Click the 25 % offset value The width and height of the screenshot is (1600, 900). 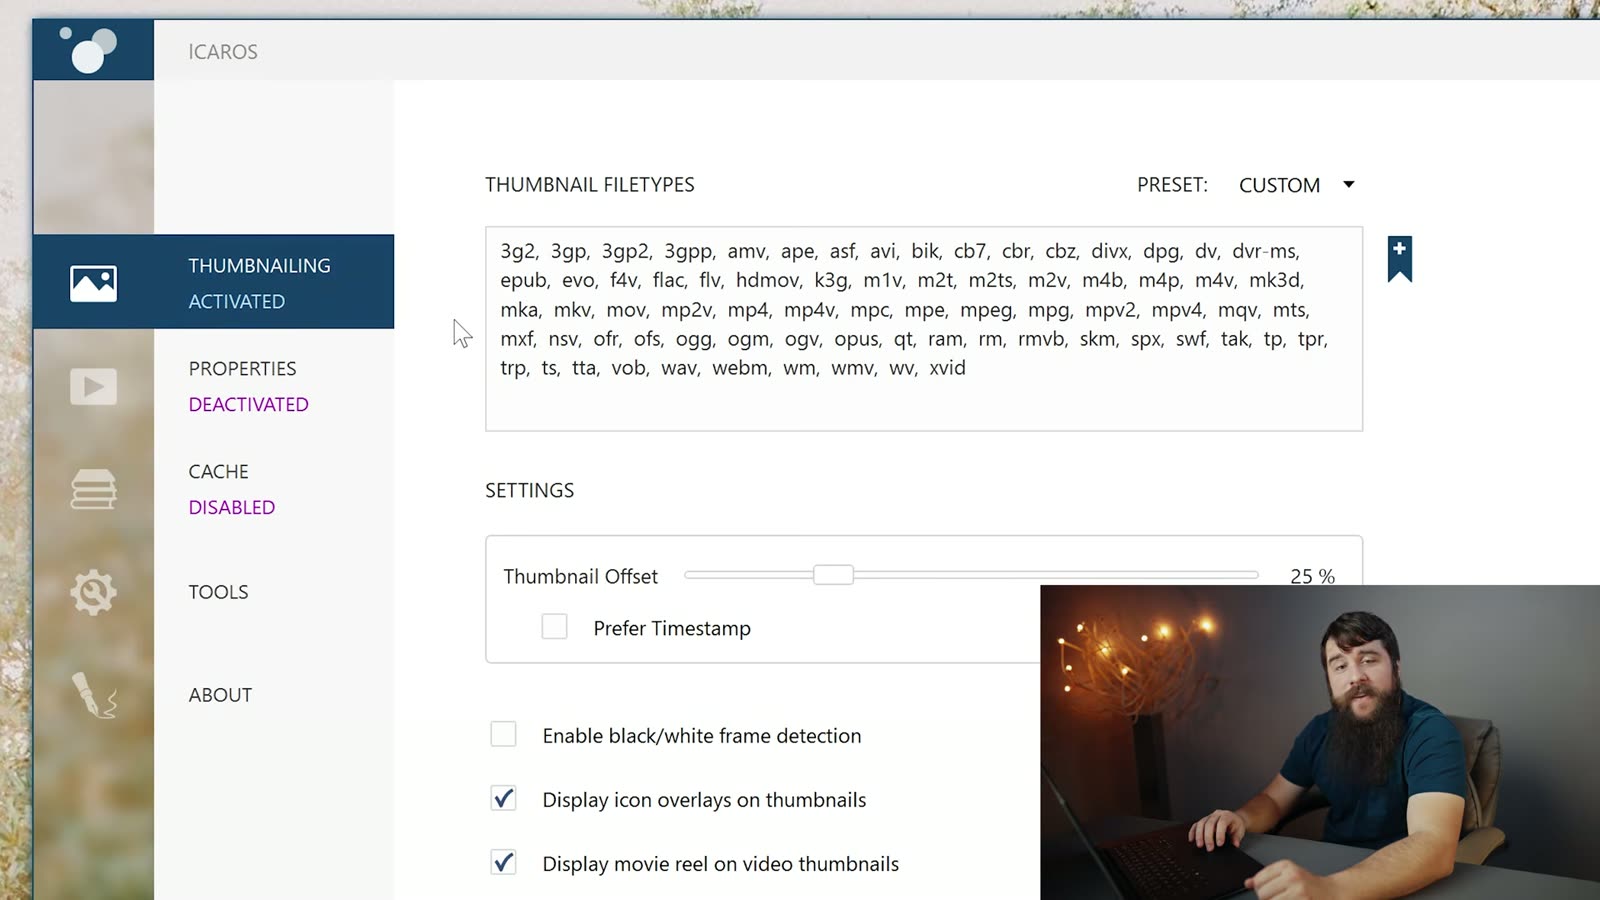pos(1312,576)
